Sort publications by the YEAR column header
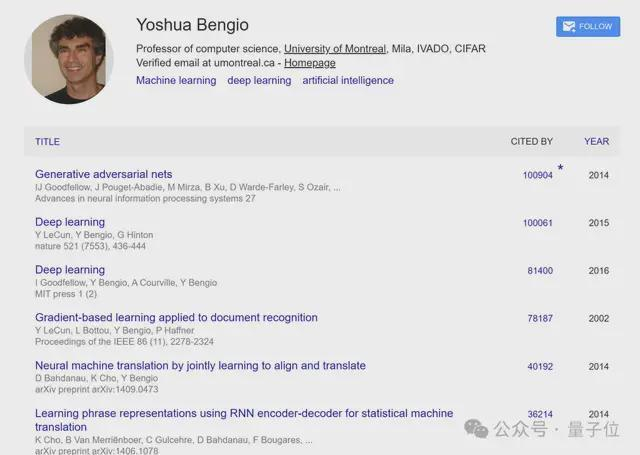 pyautogui.click(x=596, y=142)
